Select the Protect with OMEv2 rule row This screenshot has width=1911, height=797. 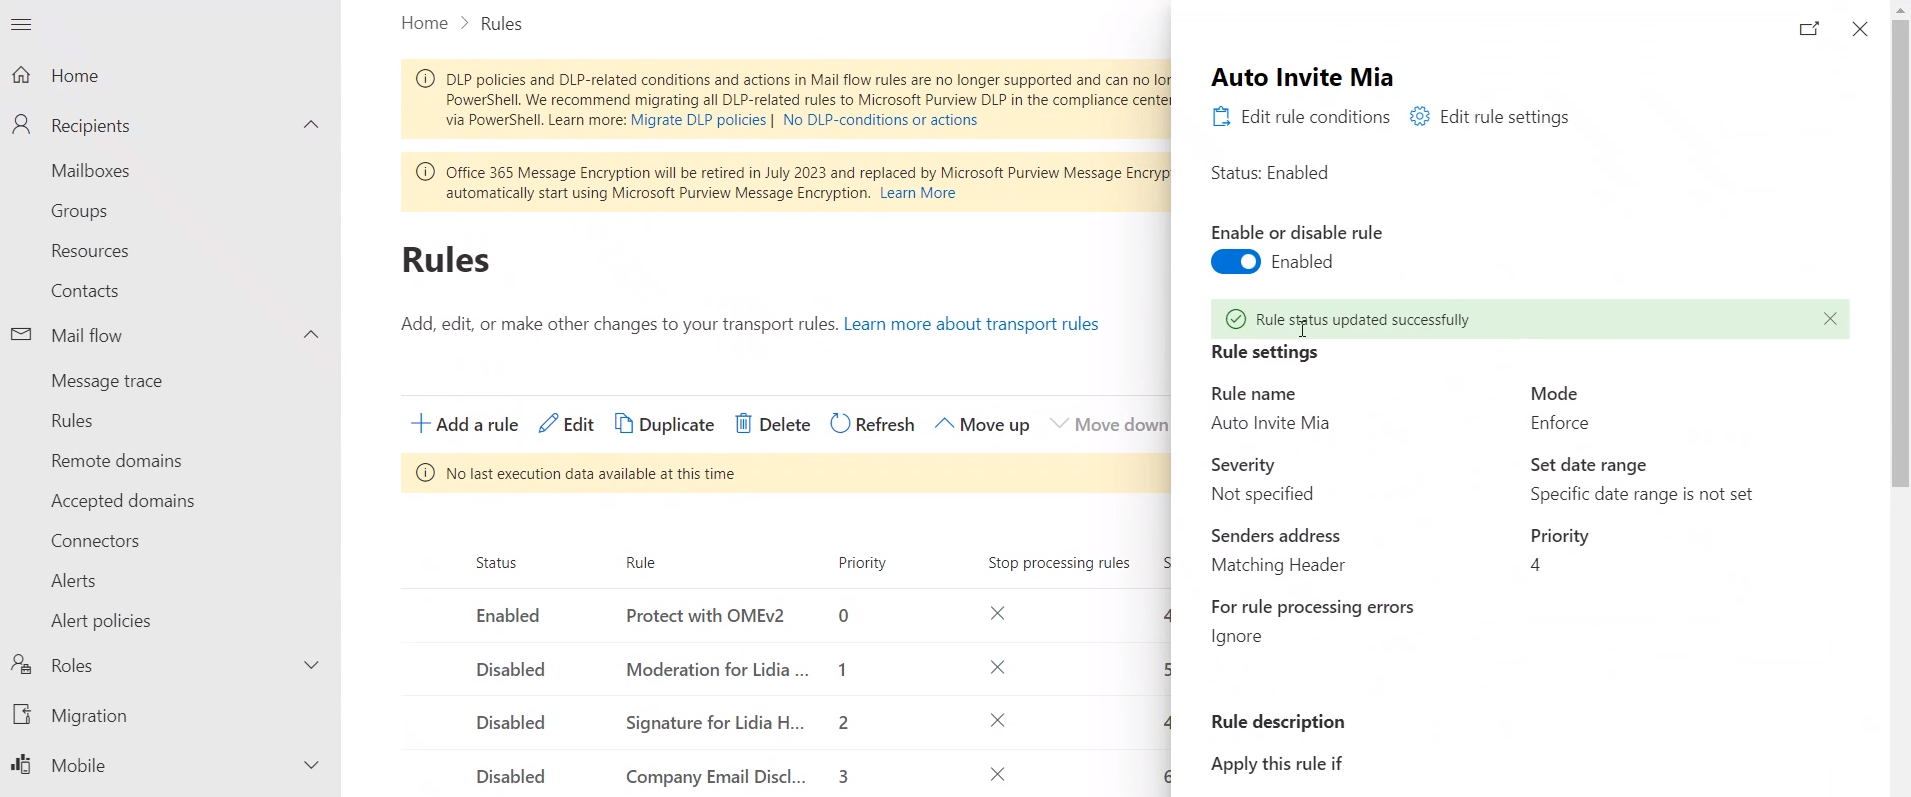coord(704,616)
